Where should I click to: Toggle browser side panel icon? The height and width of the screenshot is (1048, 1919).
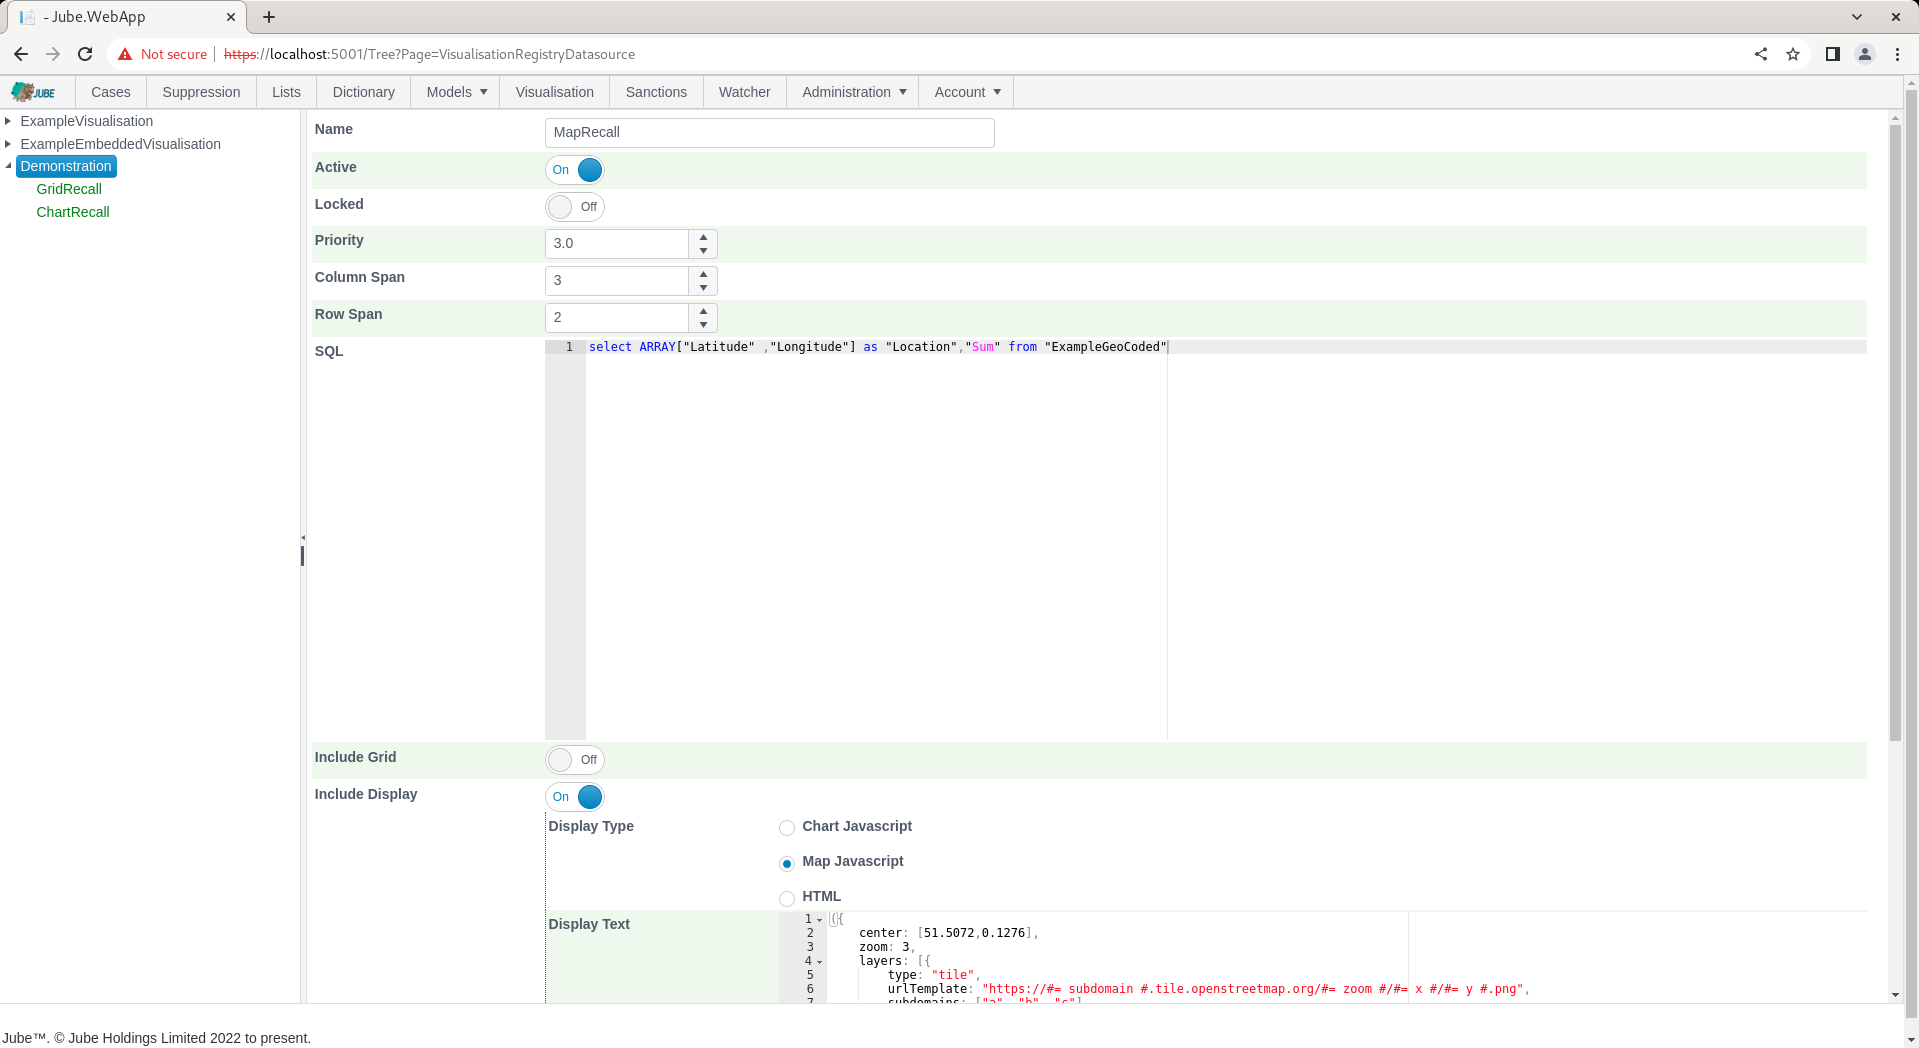[1832, 54]
